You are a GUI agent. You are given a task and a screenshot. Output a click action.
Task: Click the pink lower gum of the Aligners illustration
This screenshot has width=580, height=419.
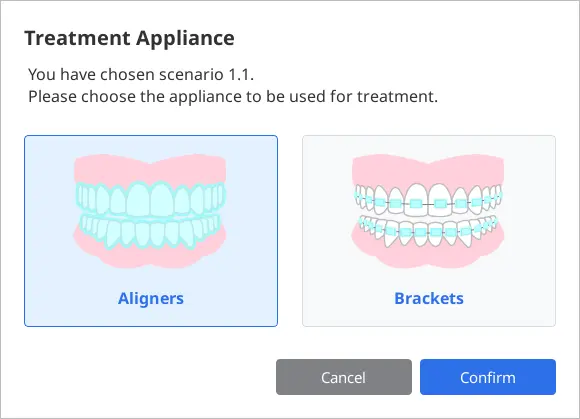click(150, 256)
